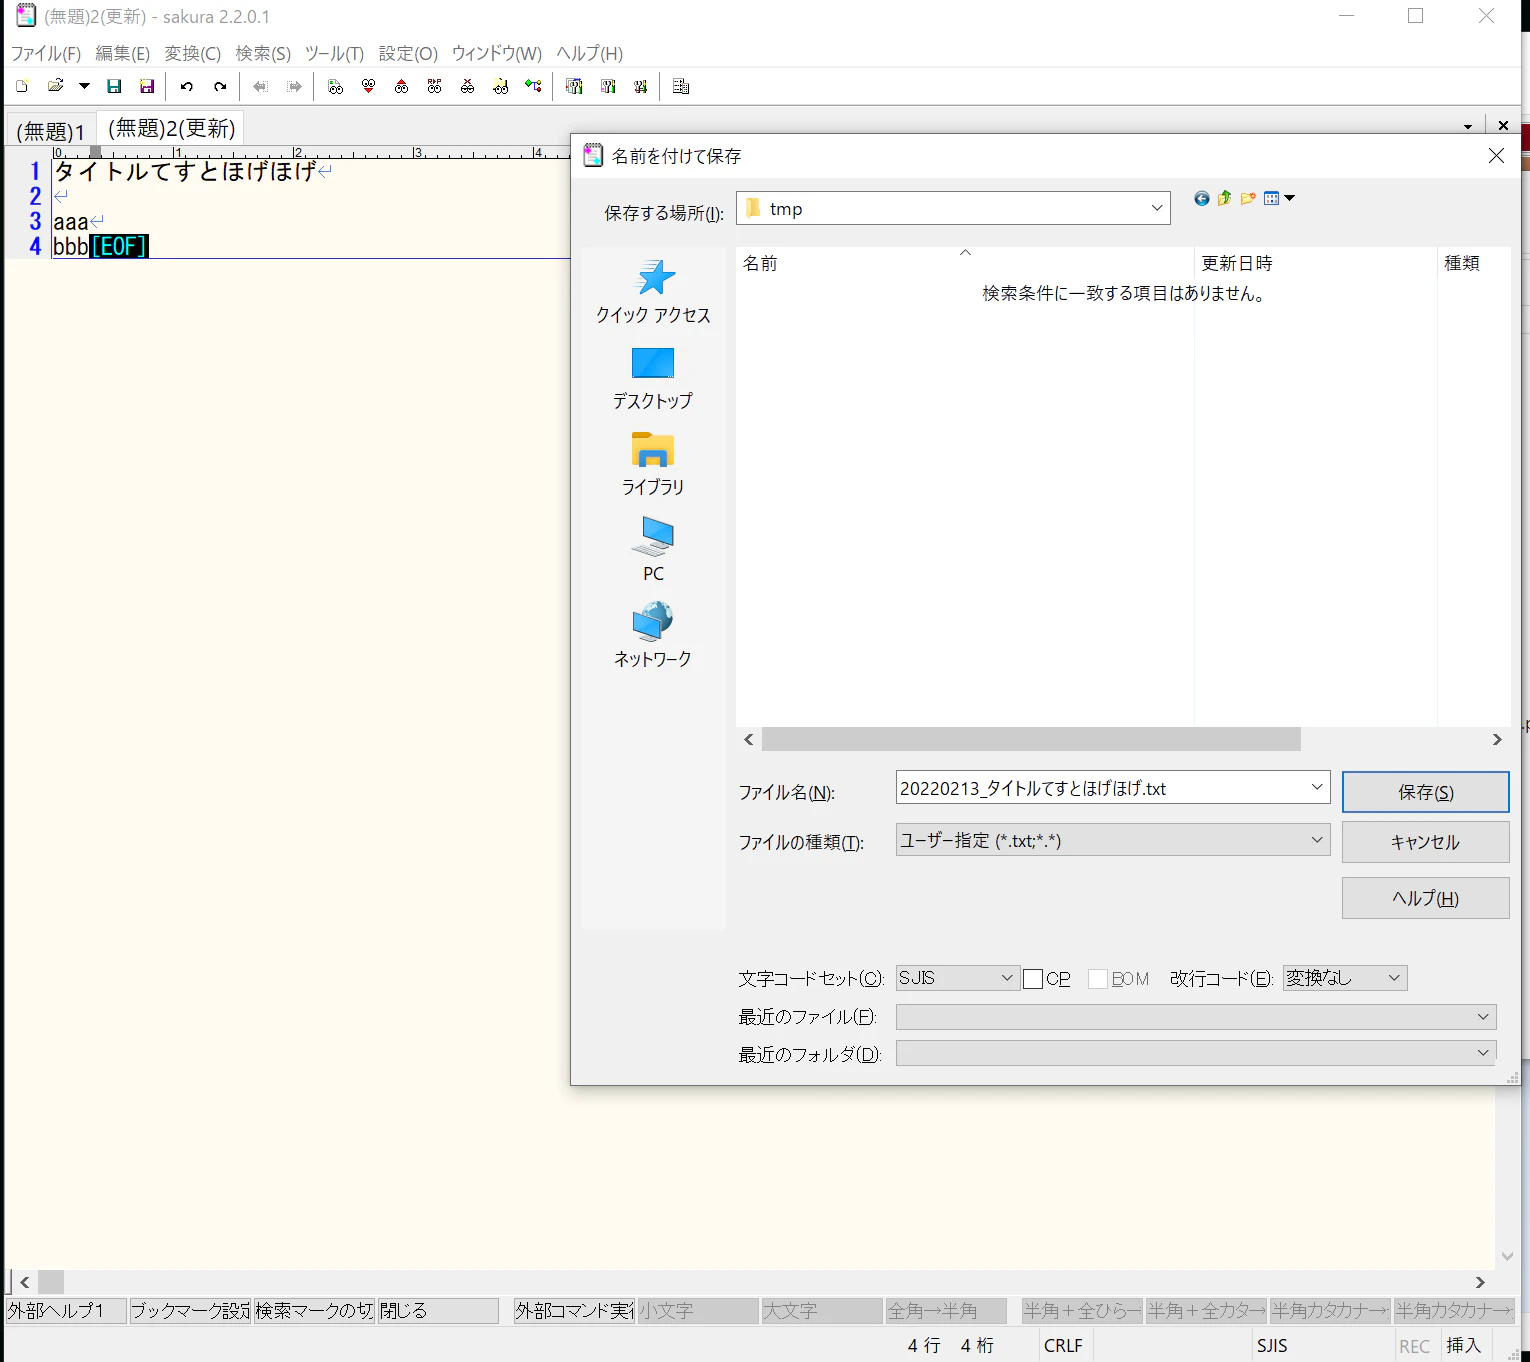This screenshot has height=1362, width=1530.
Task: Open the 編集(E) menu
Action: point(123,53)
